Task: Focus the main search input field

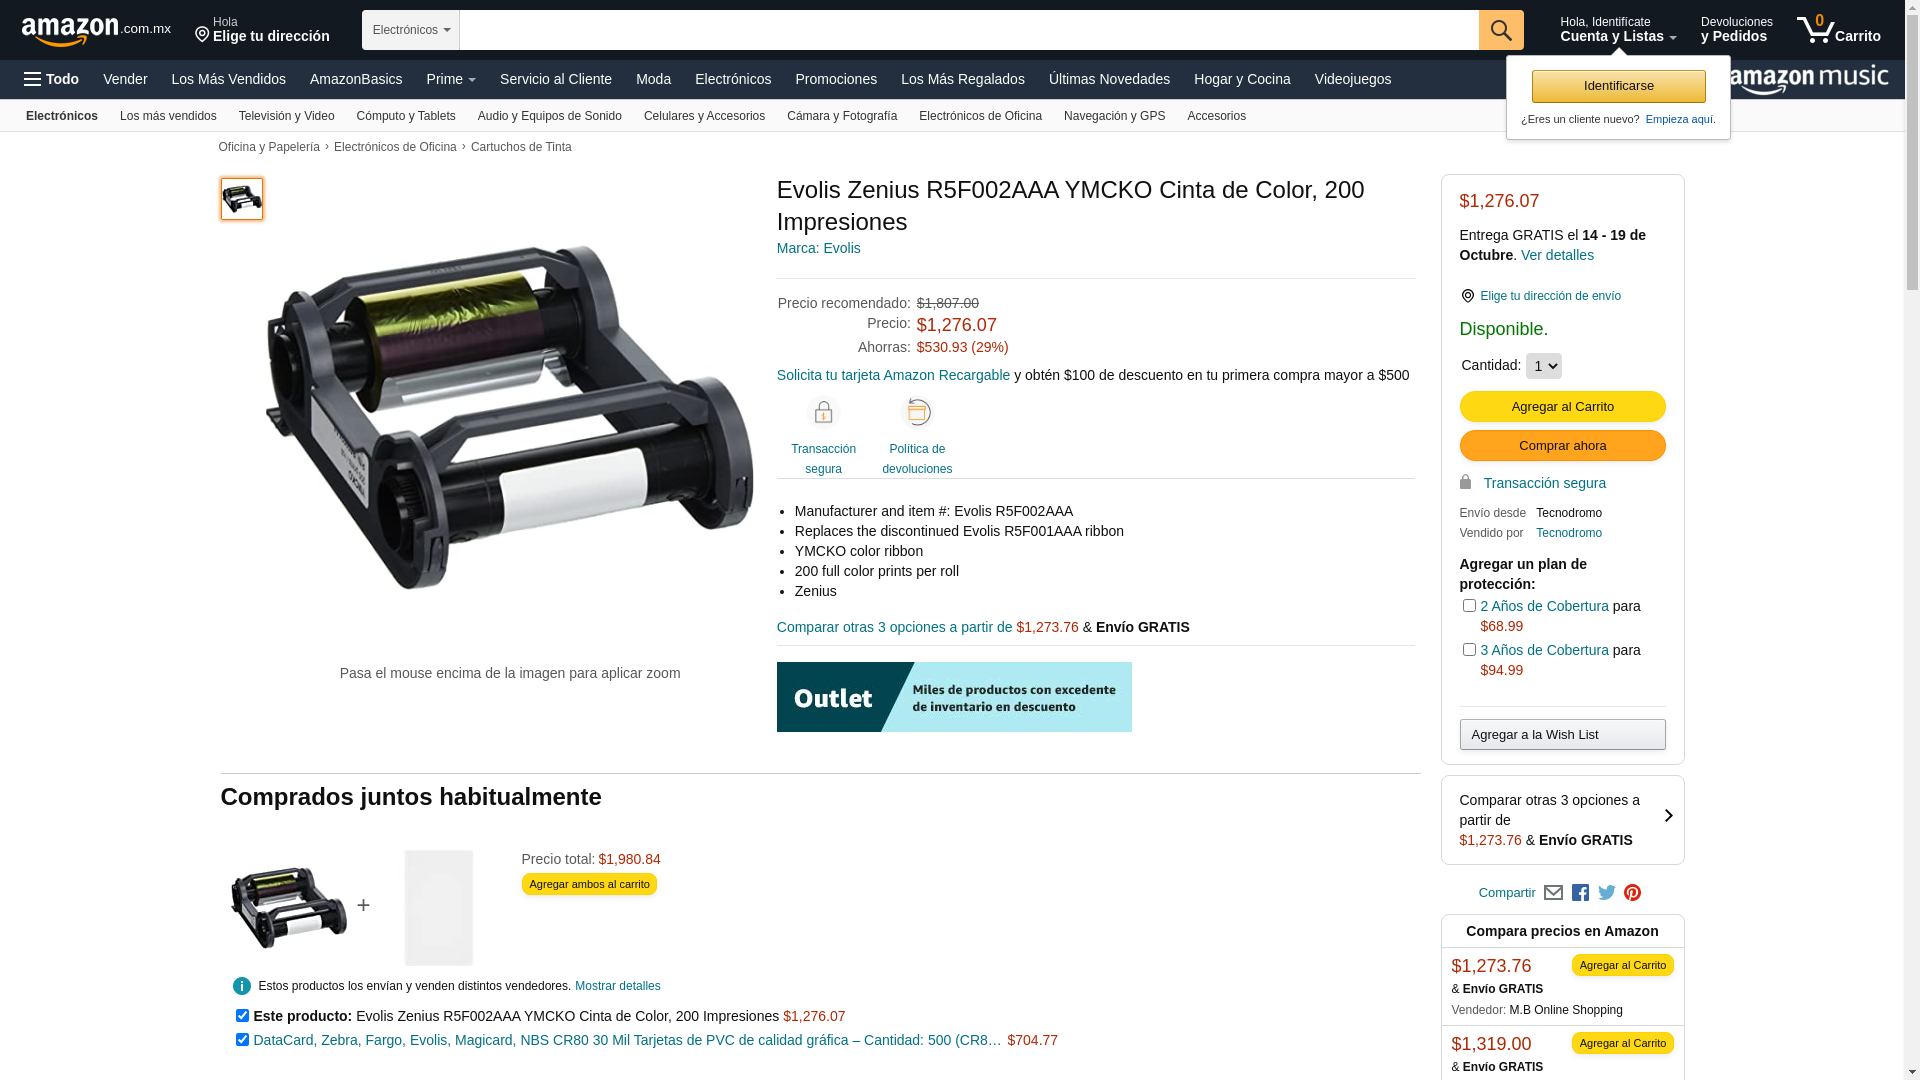Action: (x=969, y=30)
